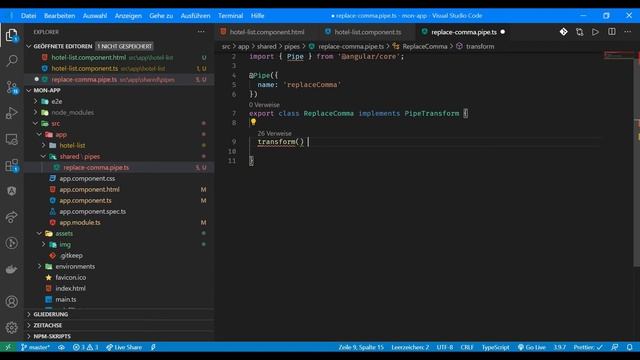The height and width of the screenshot is (360, 640).
Task: Open the Angular icon in activity bar
Action: pos(11,191)
